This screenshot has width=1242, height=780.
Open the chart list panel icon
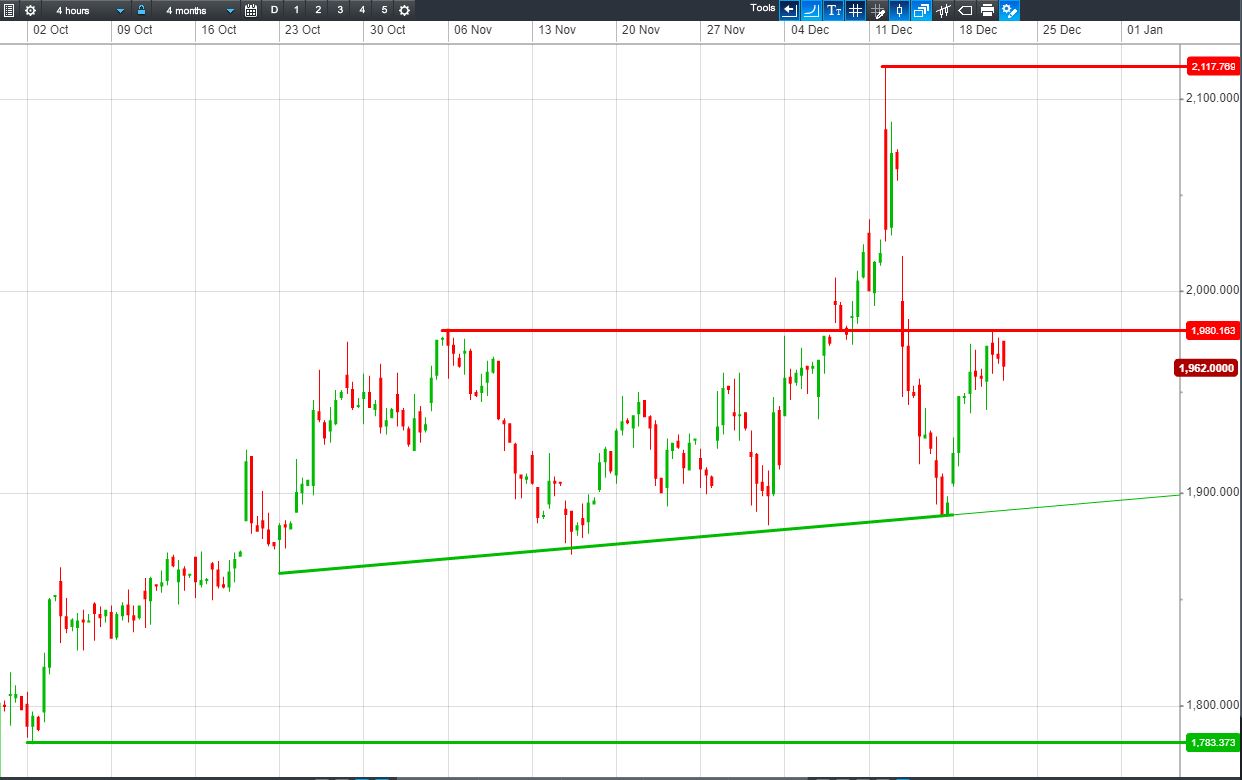[x=9, y=10]
